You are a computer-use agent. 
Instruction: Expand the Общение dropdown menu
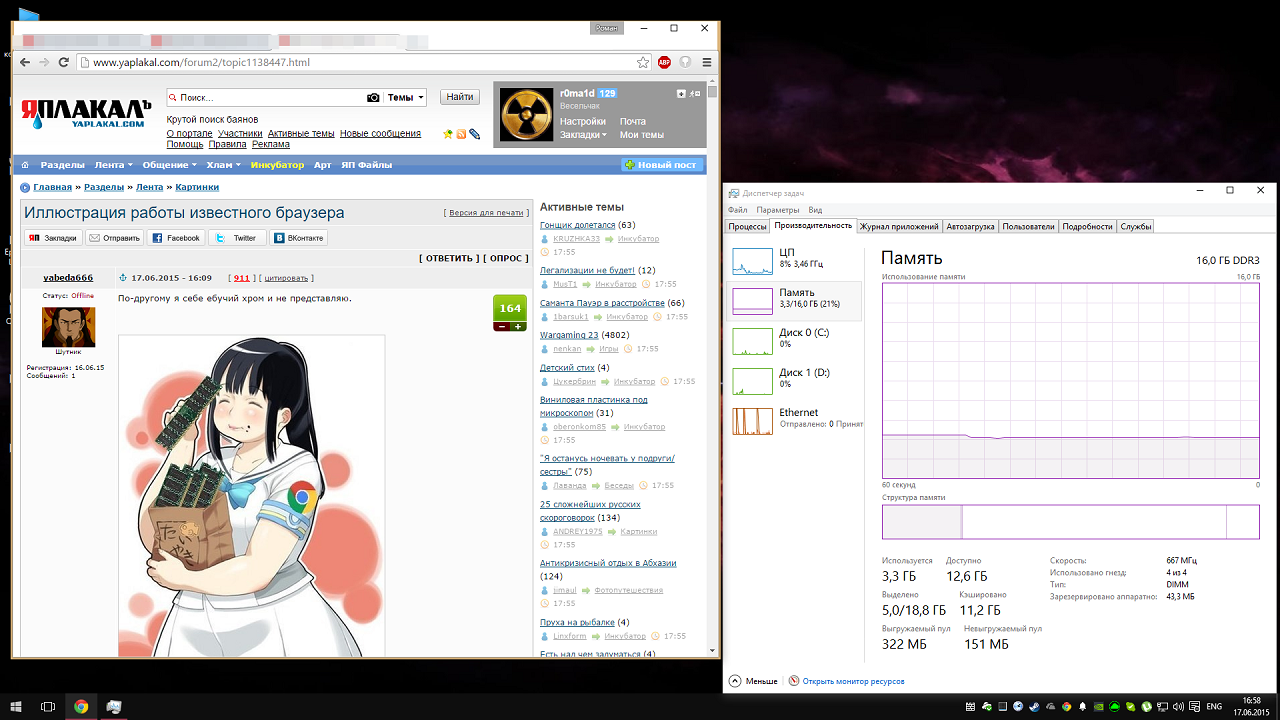169,165
